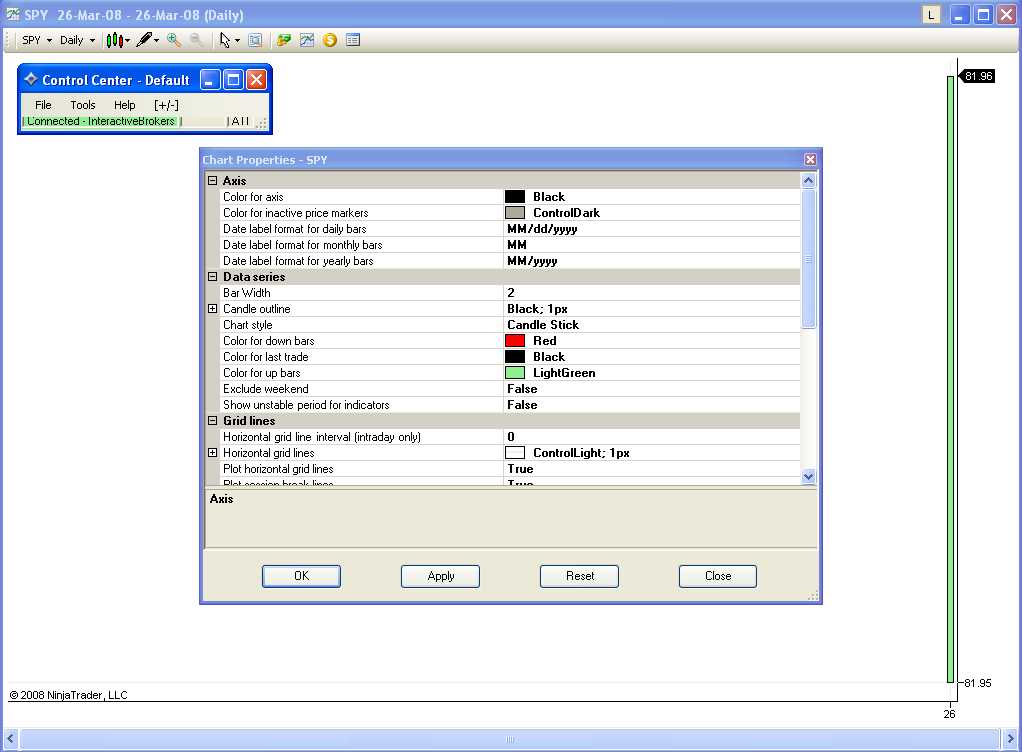Toggle Exclude weekend False value
The width and height of the screenshot is (1022, 752).
pos(652,388)
